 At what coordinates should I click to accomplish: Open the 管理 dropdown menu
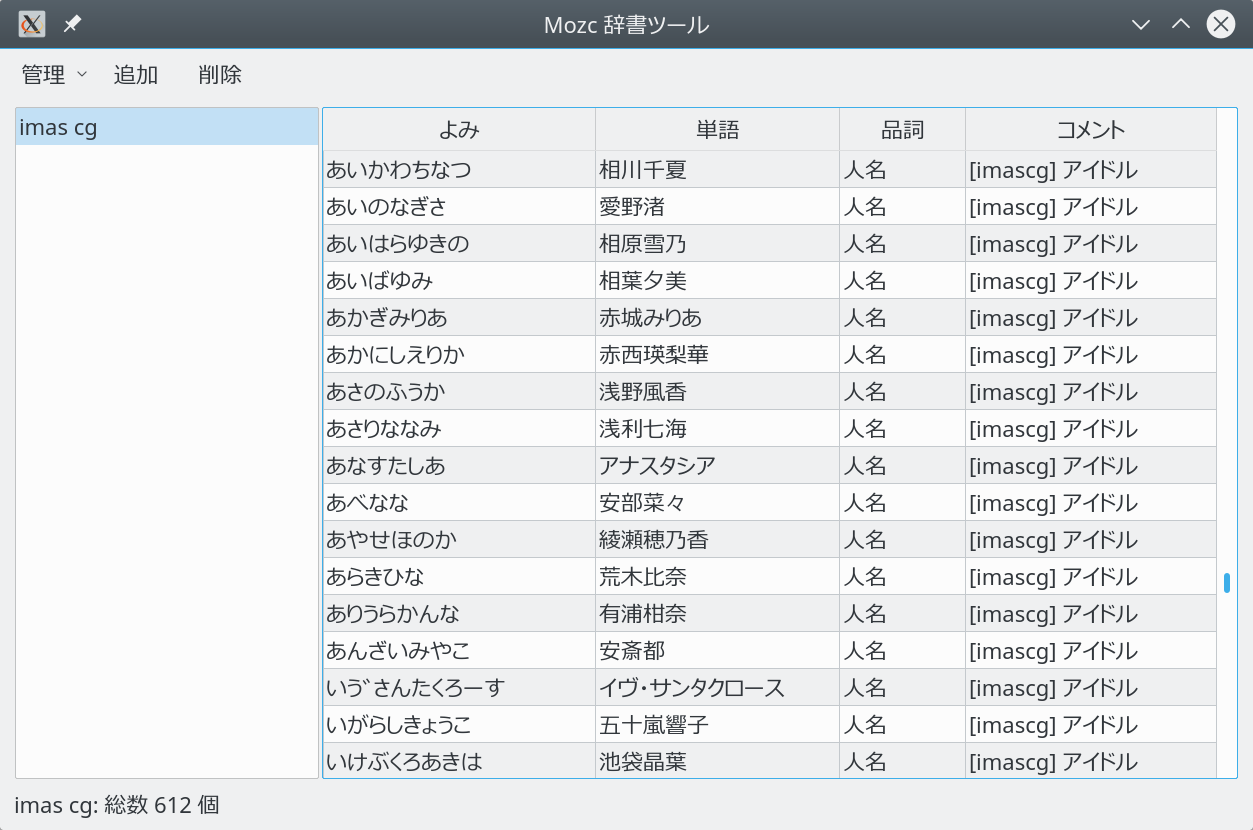54,75
